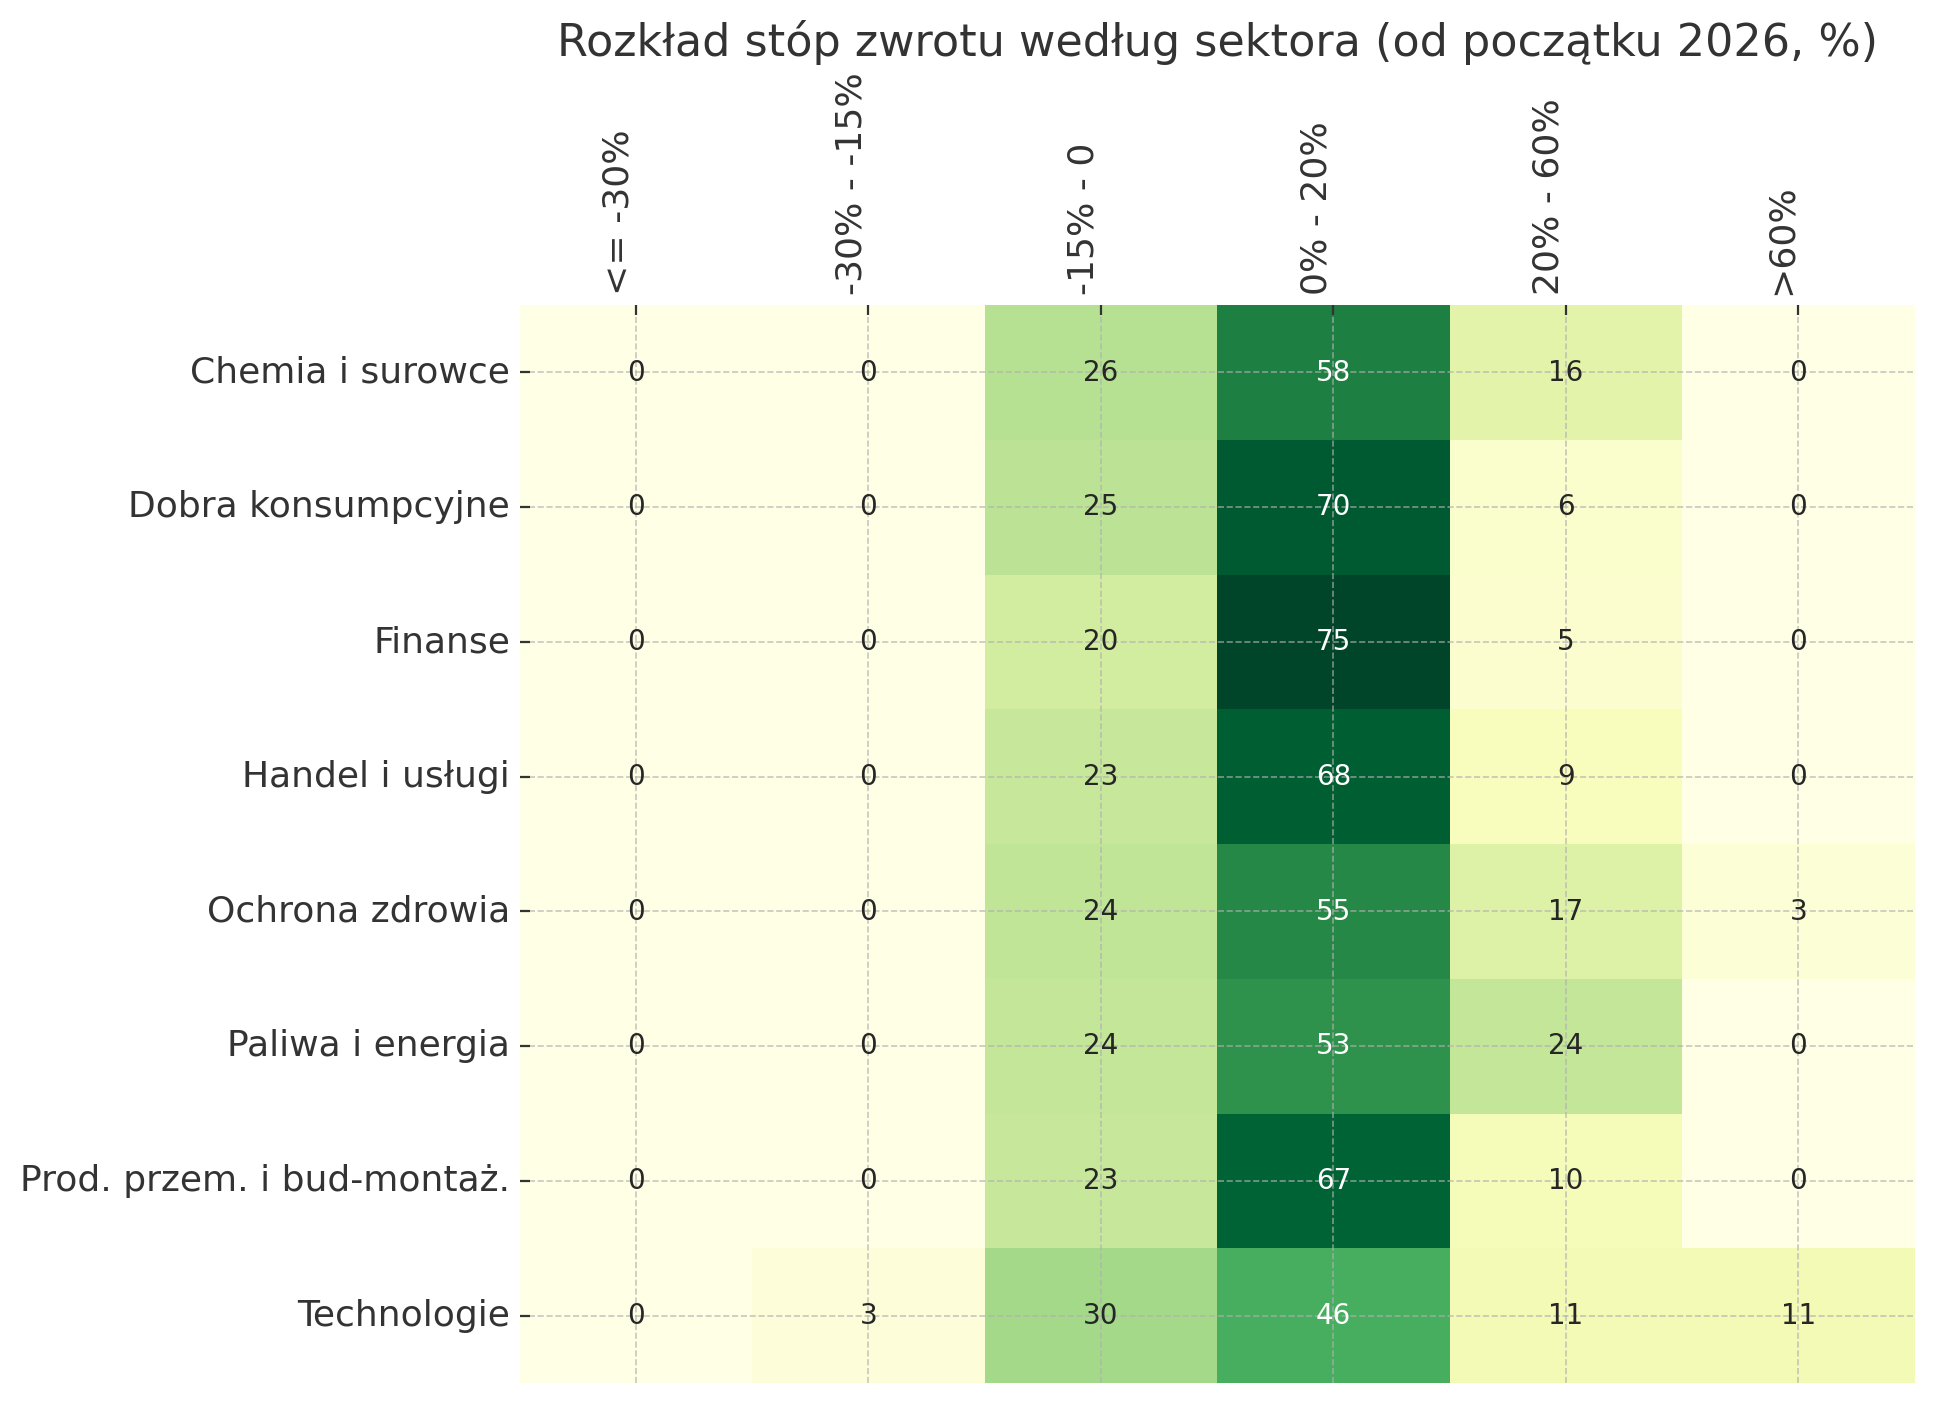Click the Chemia i surowce label
This screenshot has height=1403, width=1934.
tap(349, 372)
